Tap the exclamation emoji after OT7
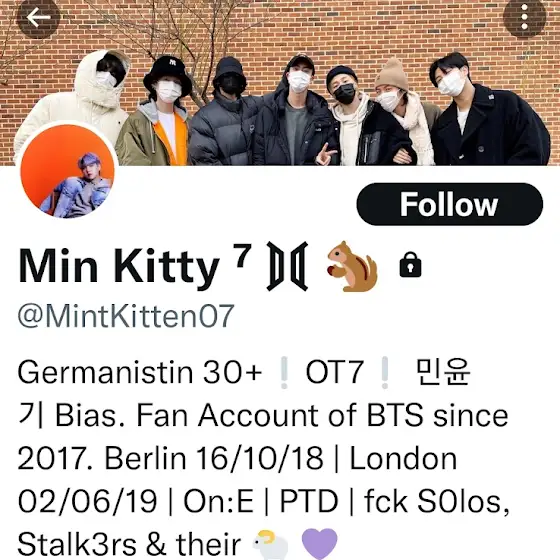 pyautogui.click(x=385, y=373)
